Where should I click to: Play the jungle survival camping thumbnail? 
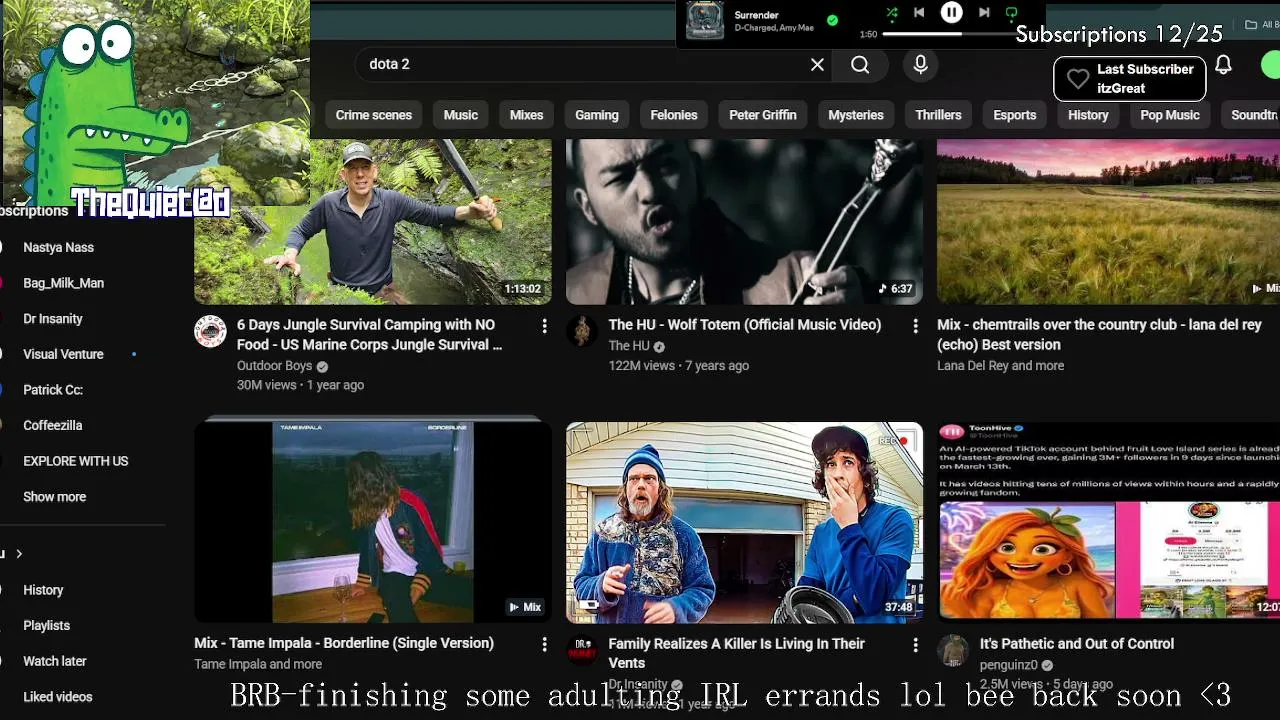(373, 221)
